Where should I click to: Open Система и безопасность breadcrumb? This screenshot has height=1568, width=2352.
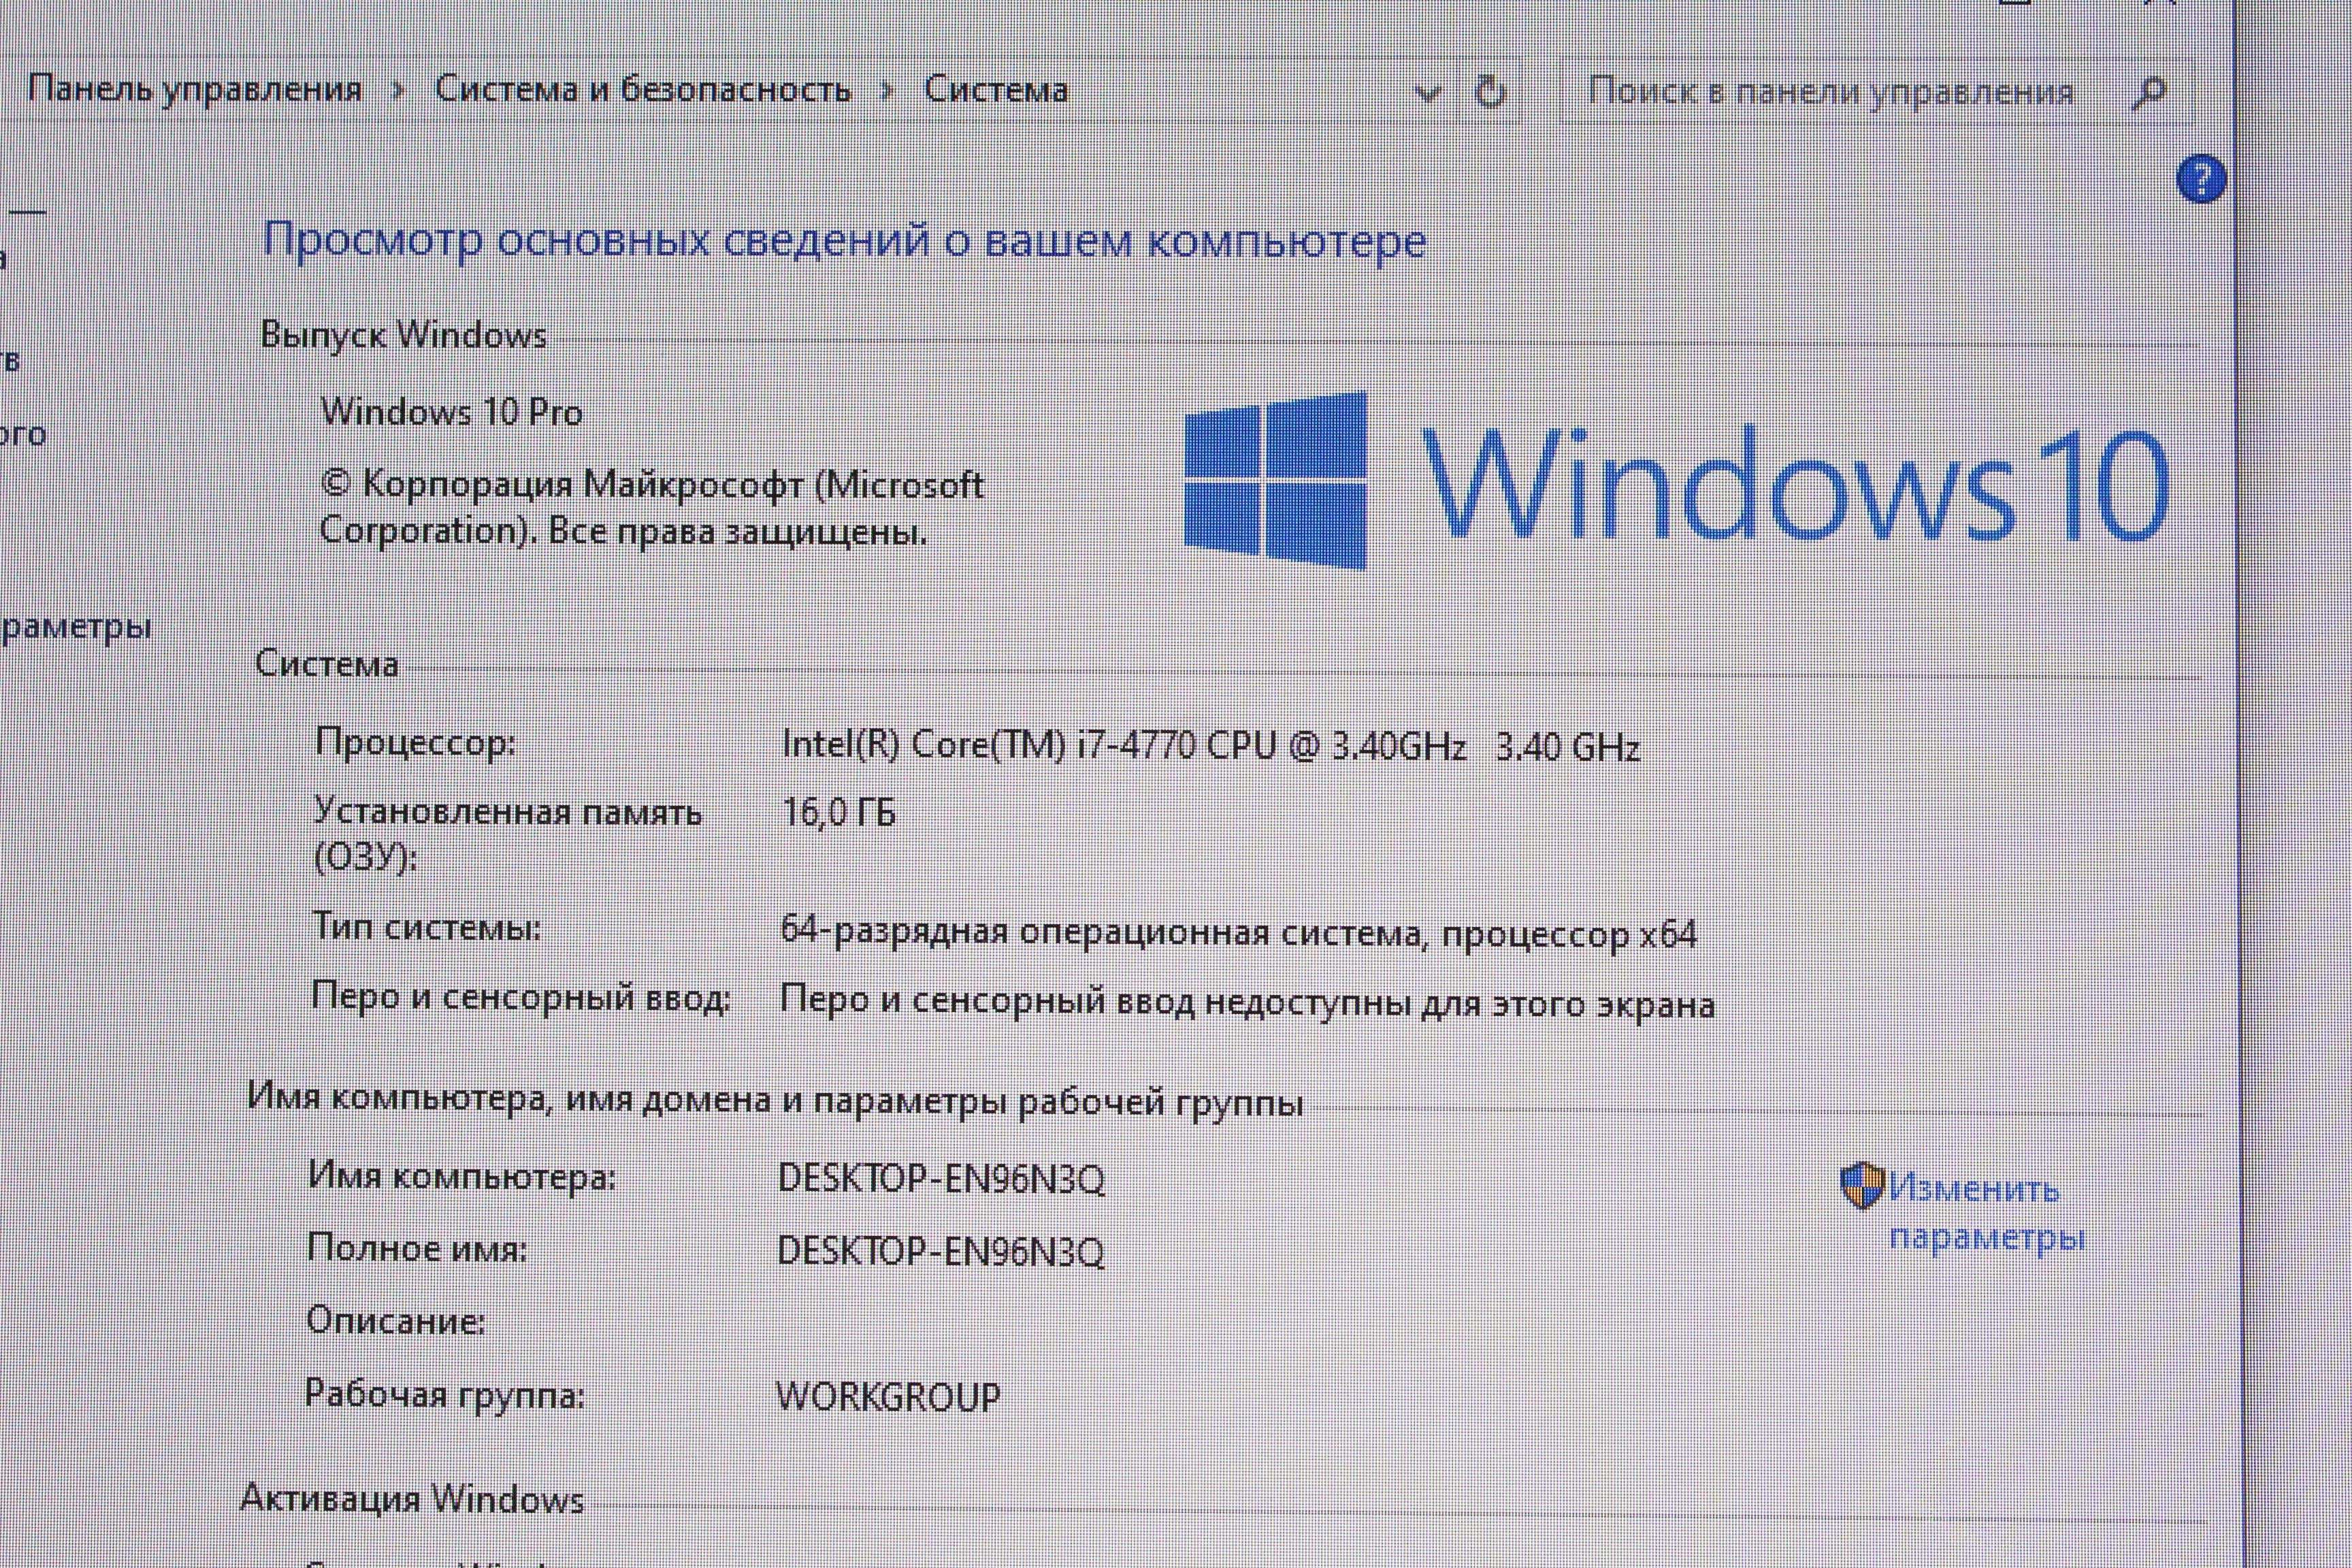click(x=642, y=89)
